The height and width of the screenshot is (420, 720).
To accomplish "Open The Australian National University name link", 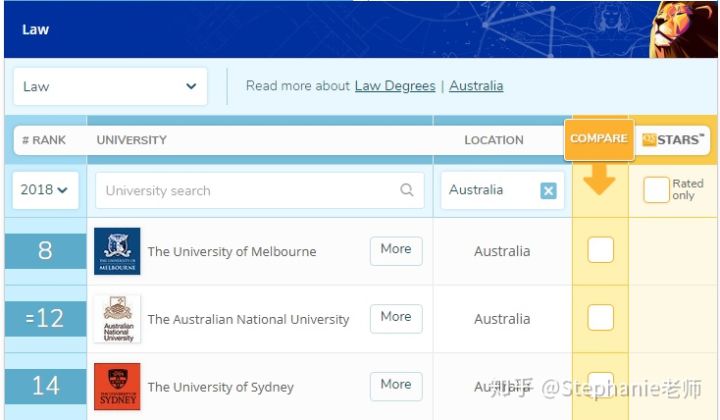I will 248,319.
